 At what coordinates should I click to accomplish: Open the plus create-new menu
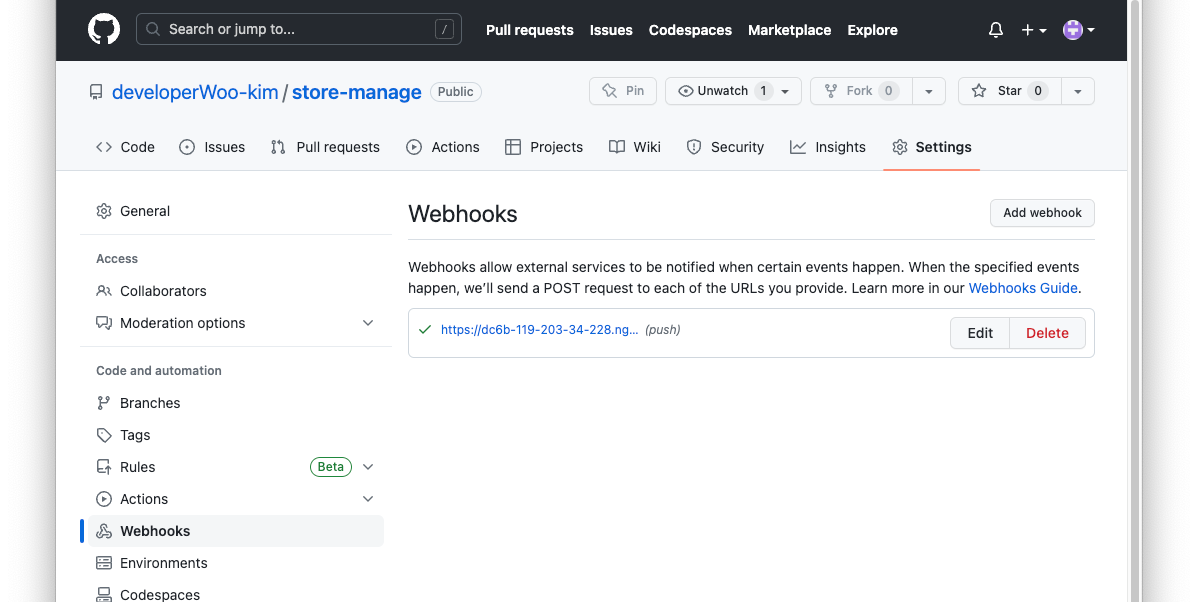click(1034, 30)
